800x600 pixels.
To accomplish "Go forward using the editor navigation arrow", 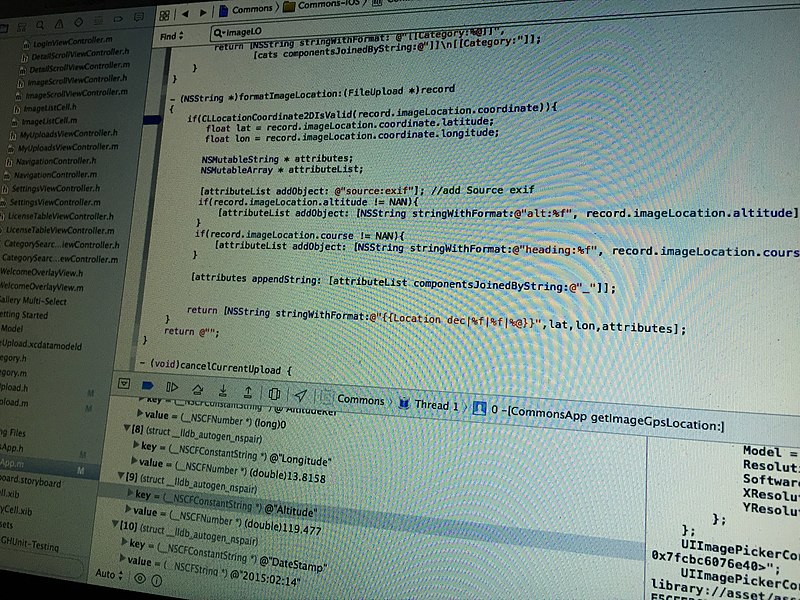I will pyautogui.click(x=204, y=13).
